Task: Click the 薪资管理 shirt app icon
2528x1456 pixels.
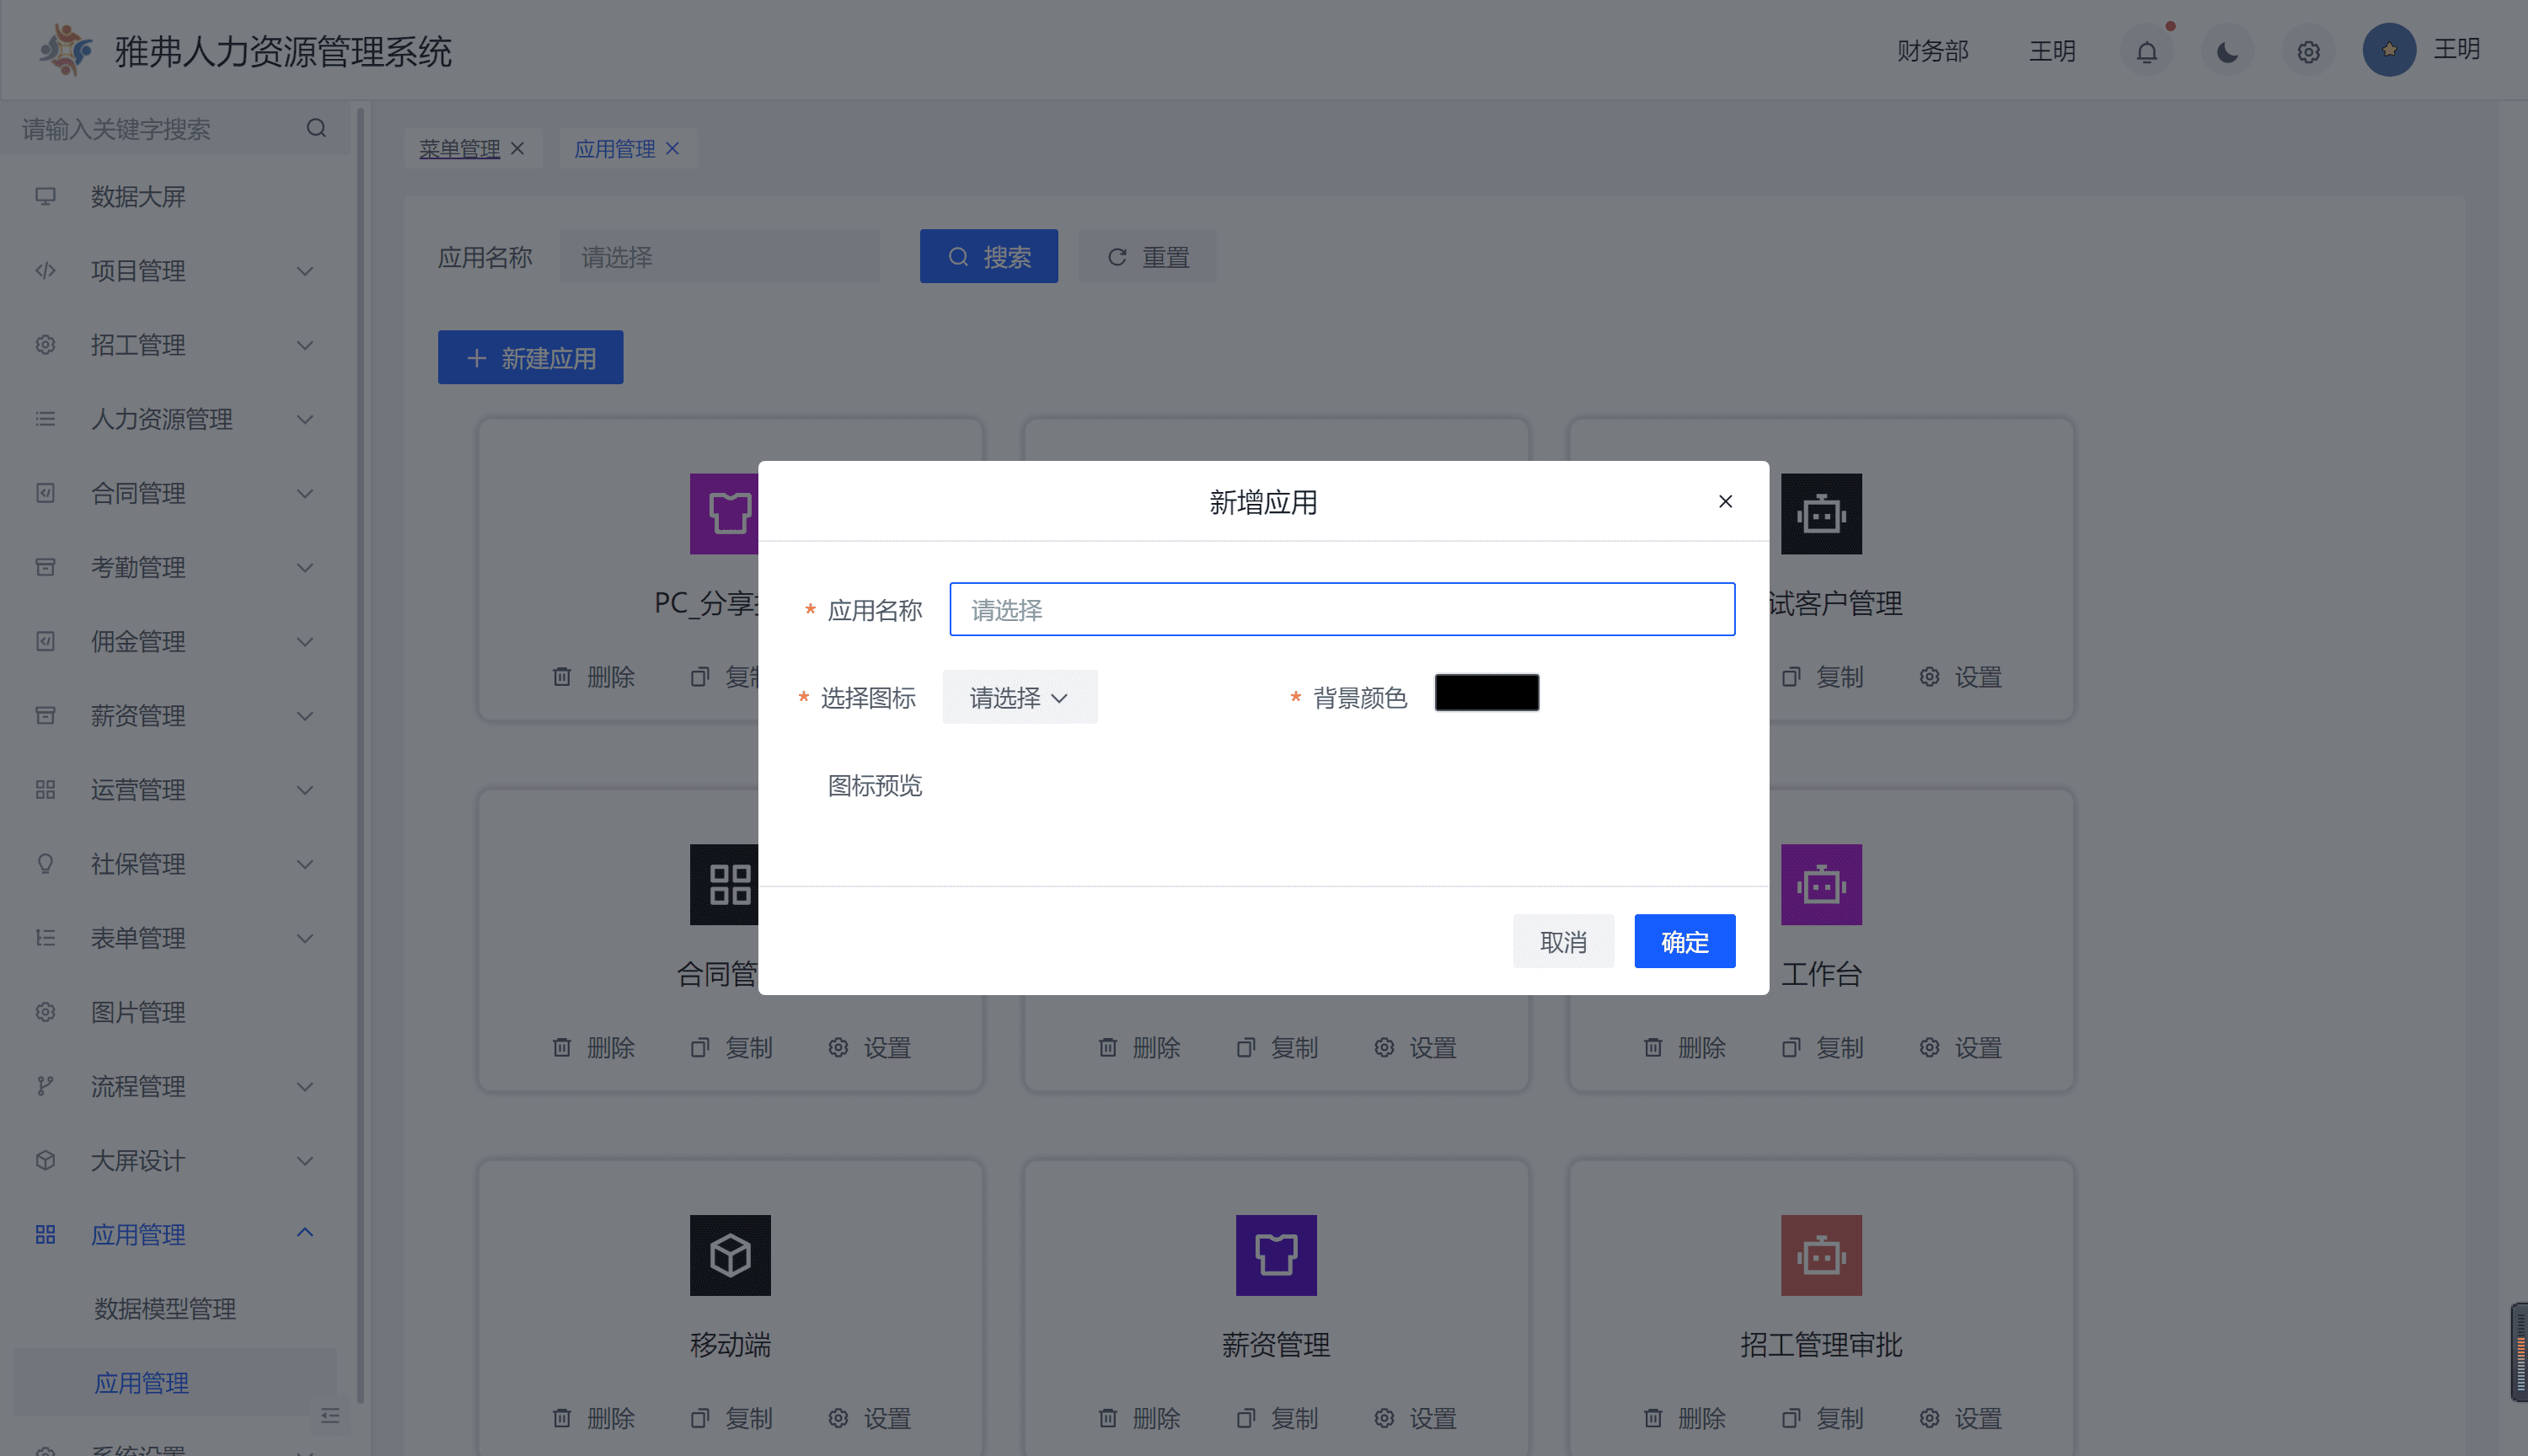Action: 1276,1255
